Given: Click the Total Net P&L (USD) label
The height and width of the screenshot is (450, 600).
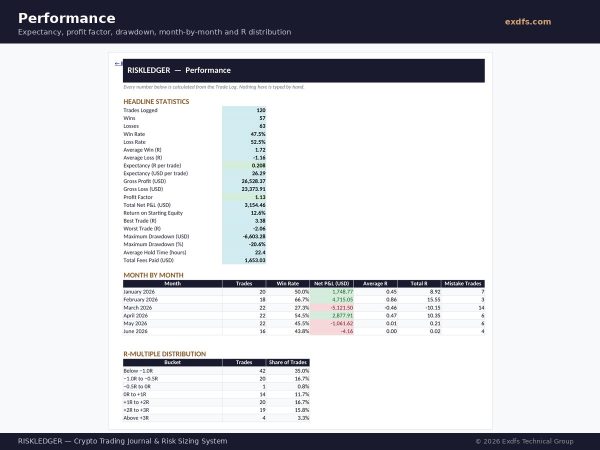Looking at the screenshot, I should pyautogui.click(x=147, y=205).
